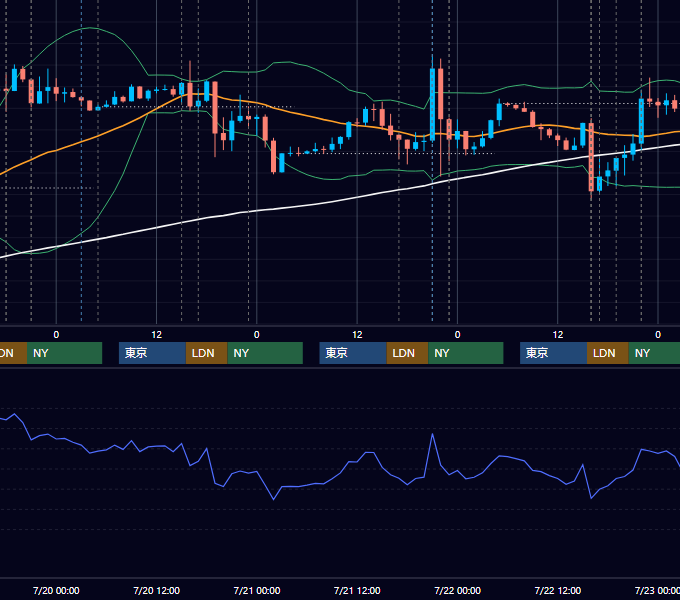Click the 東京 session block on 7/20

[152, 353]
